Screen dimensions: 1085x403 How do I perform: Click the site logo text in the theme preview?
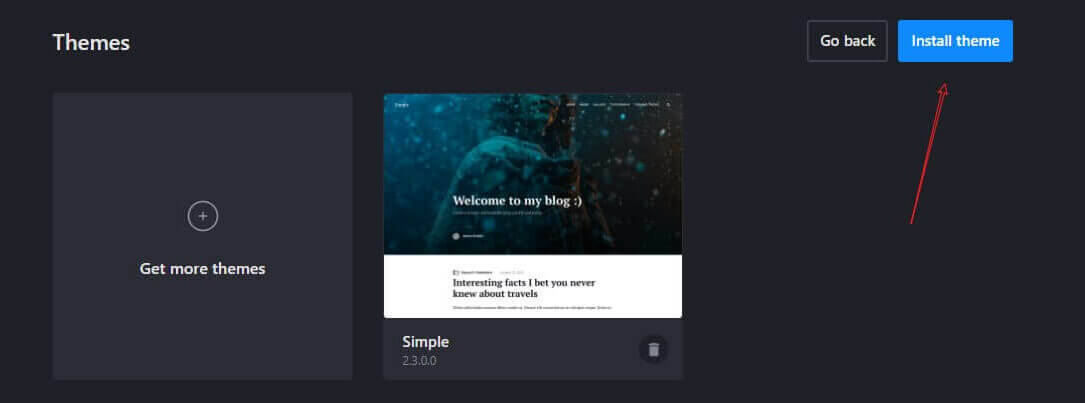click(401, 105)
